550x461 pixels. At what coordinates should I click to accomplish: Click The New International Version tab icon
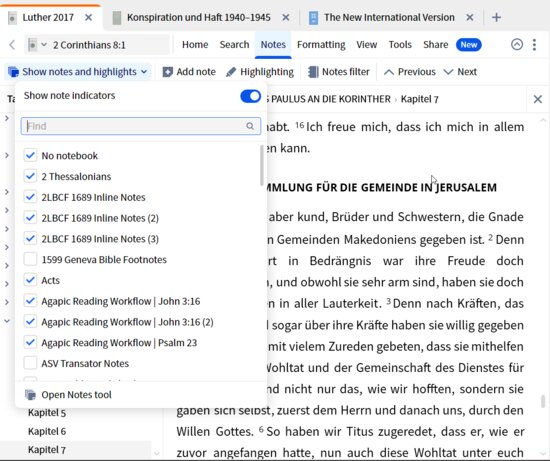[x=313, y=18]
